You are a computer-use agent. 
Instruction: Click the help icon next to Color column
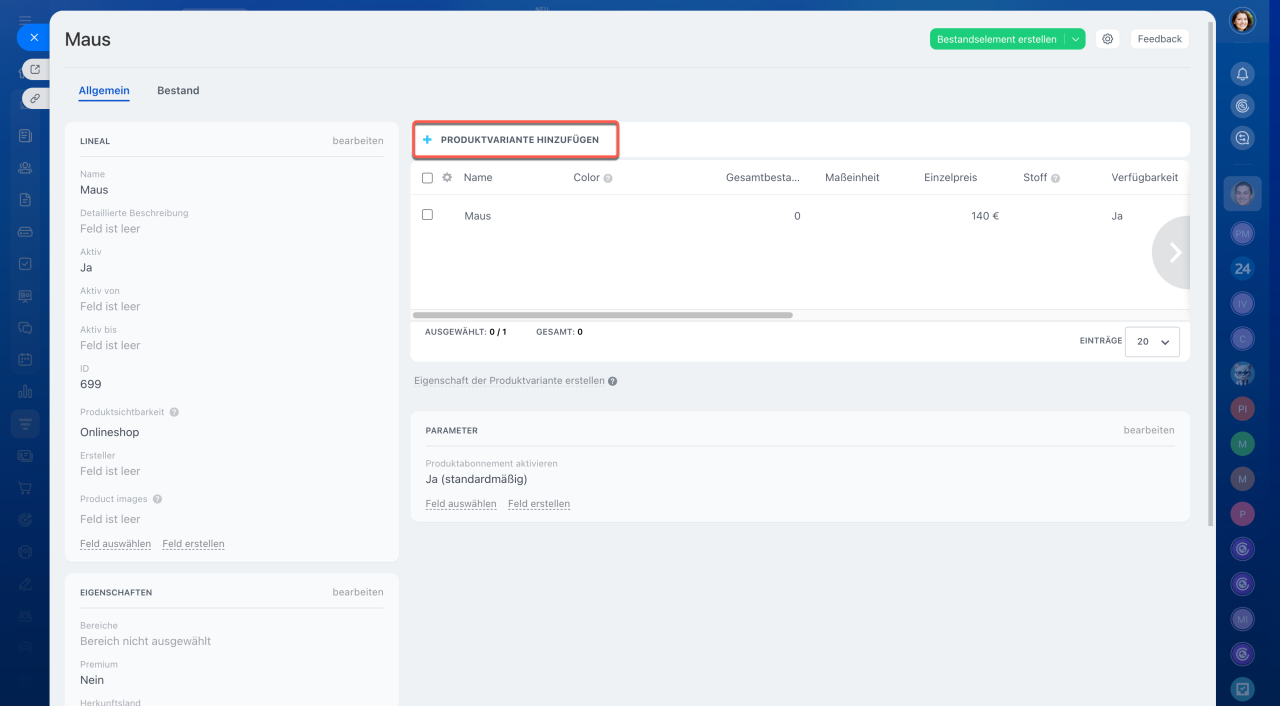[x=608, y=178]
